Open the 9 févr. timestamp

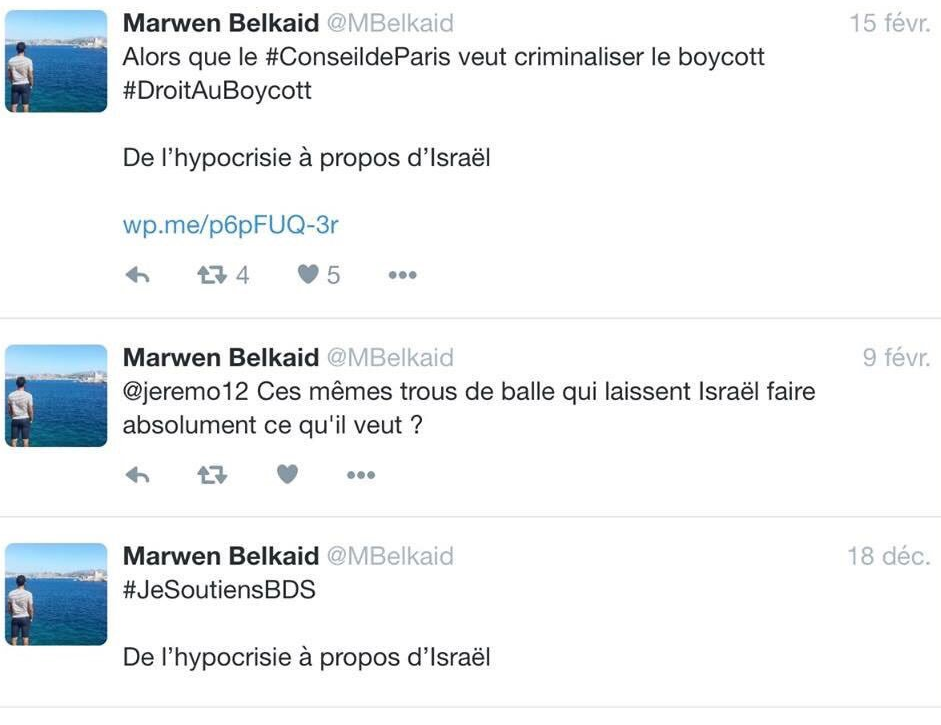[x=896, y=358]
